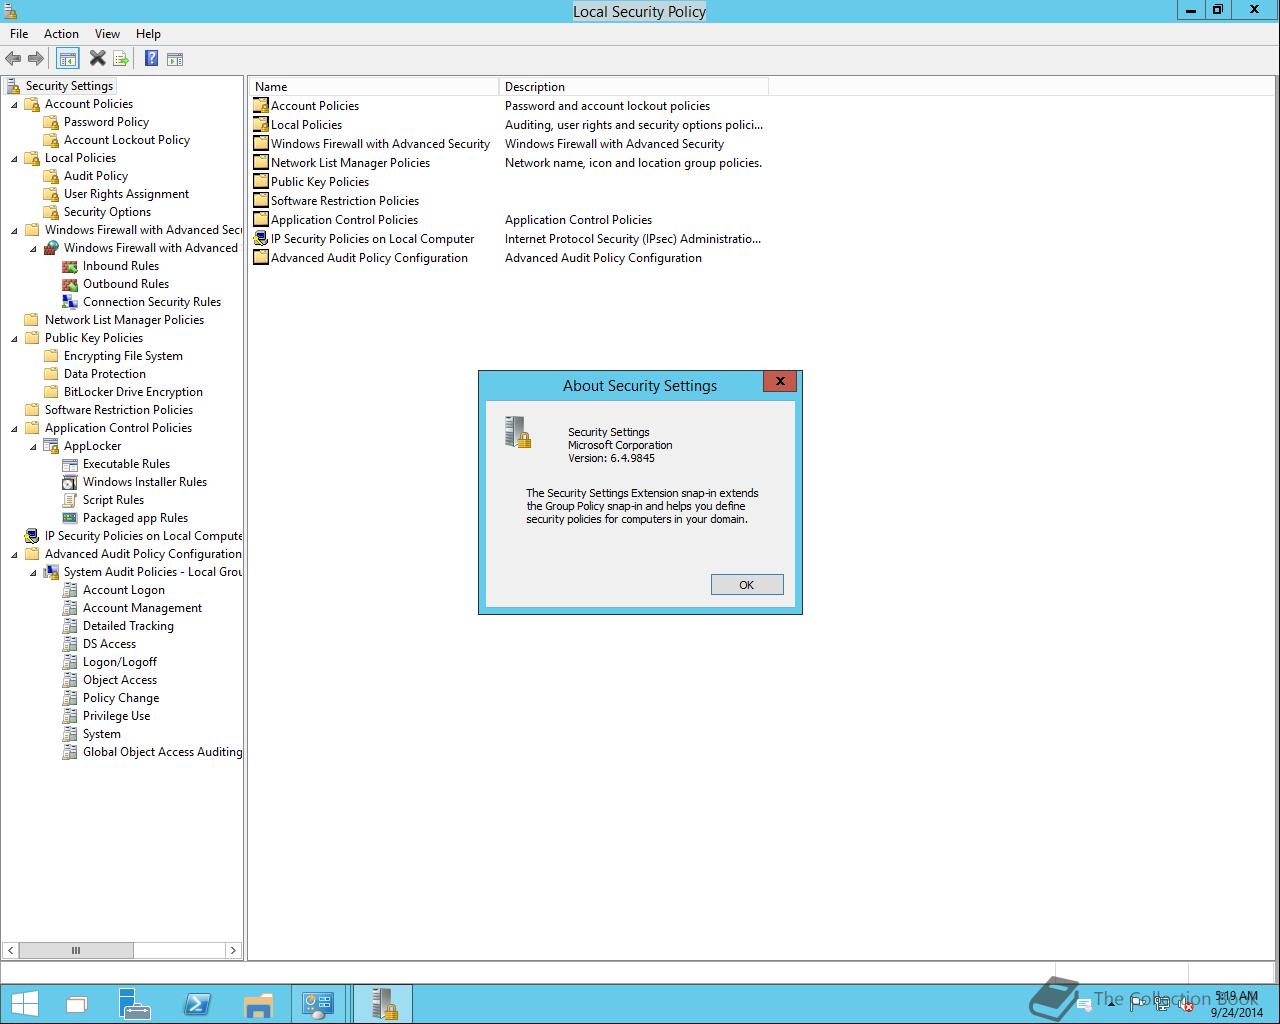Click the Description column header
1280x1024 pixels.
pos(634,87)
